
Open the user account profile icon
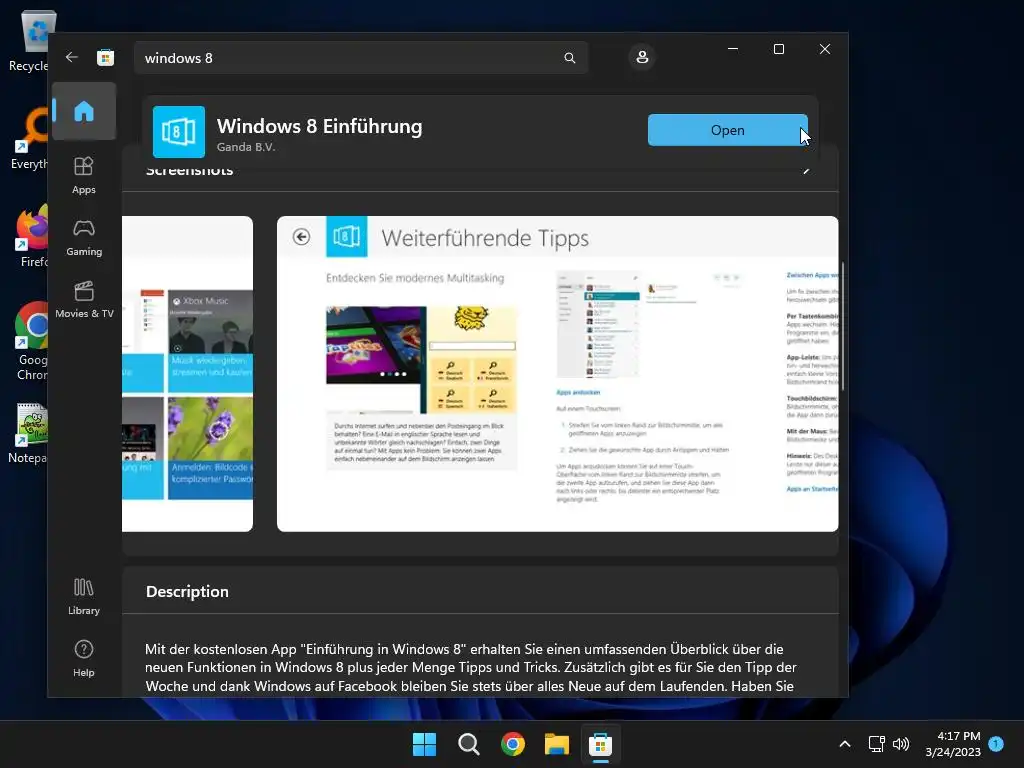click(x=642, y=57)
